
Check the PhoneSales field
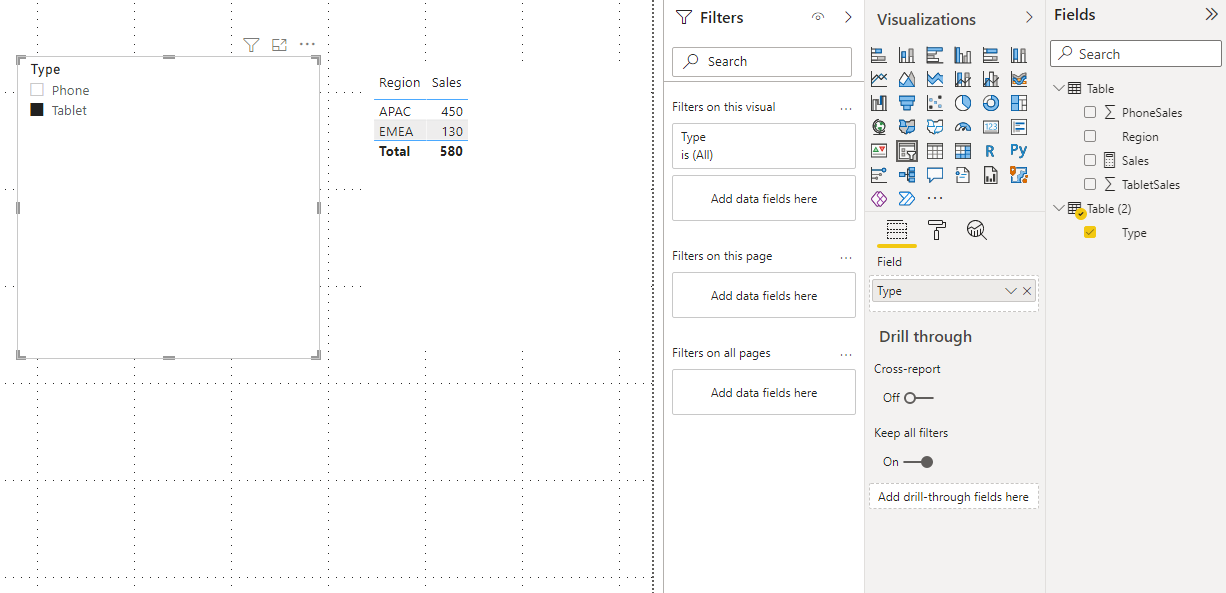(1090, 112)
